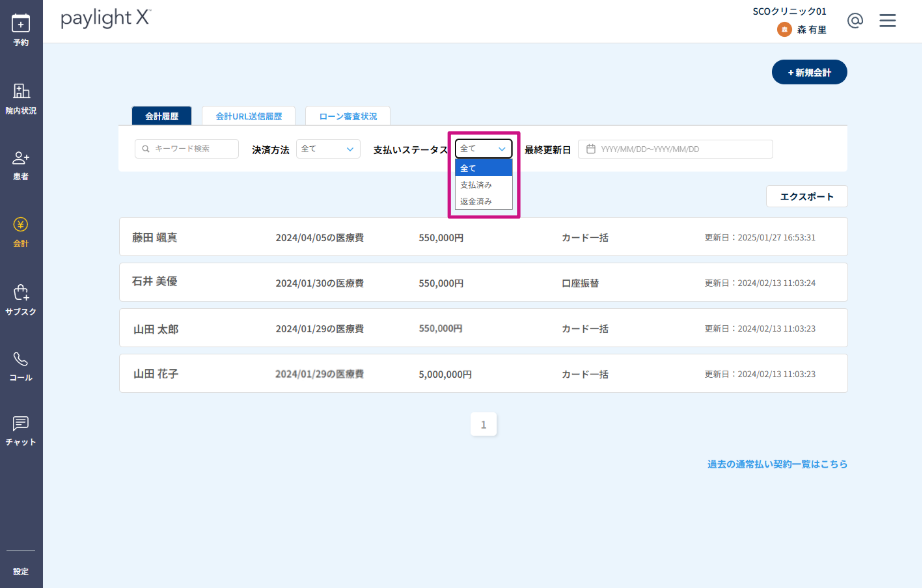This screenshot has width=922, height=588.
Task: Open the 院内状況 clinic status icon
Action: coord(21,98)
